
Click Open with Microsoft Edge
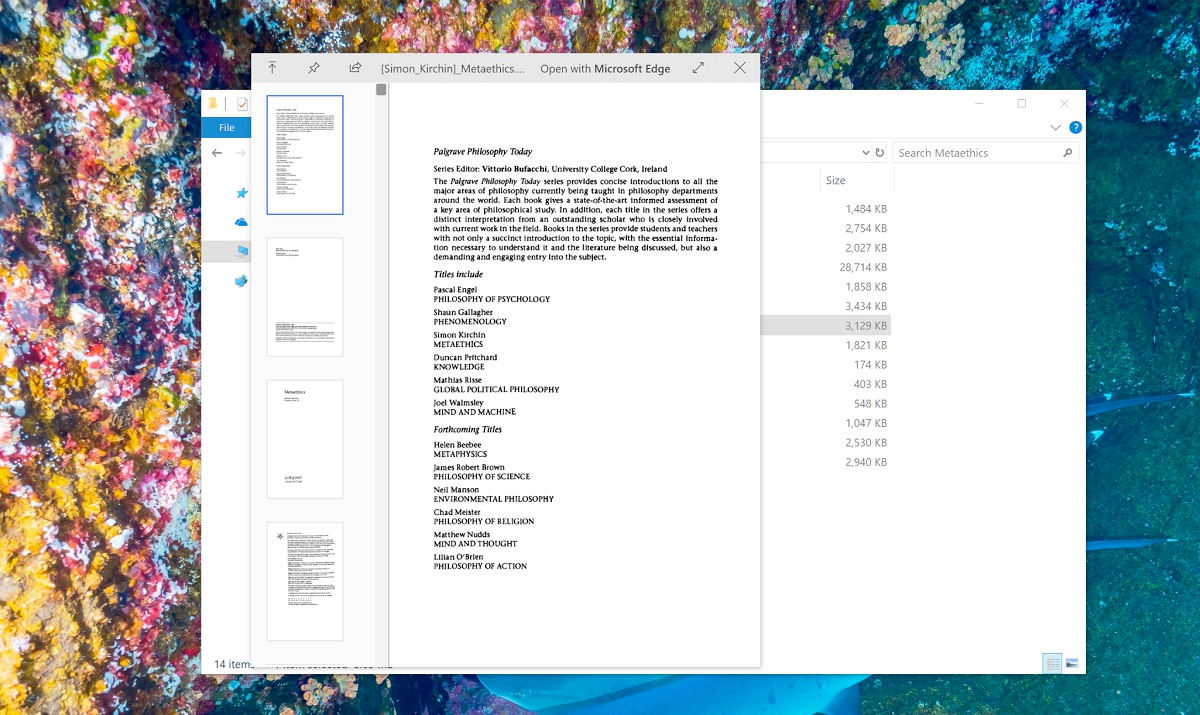point(605,68)
